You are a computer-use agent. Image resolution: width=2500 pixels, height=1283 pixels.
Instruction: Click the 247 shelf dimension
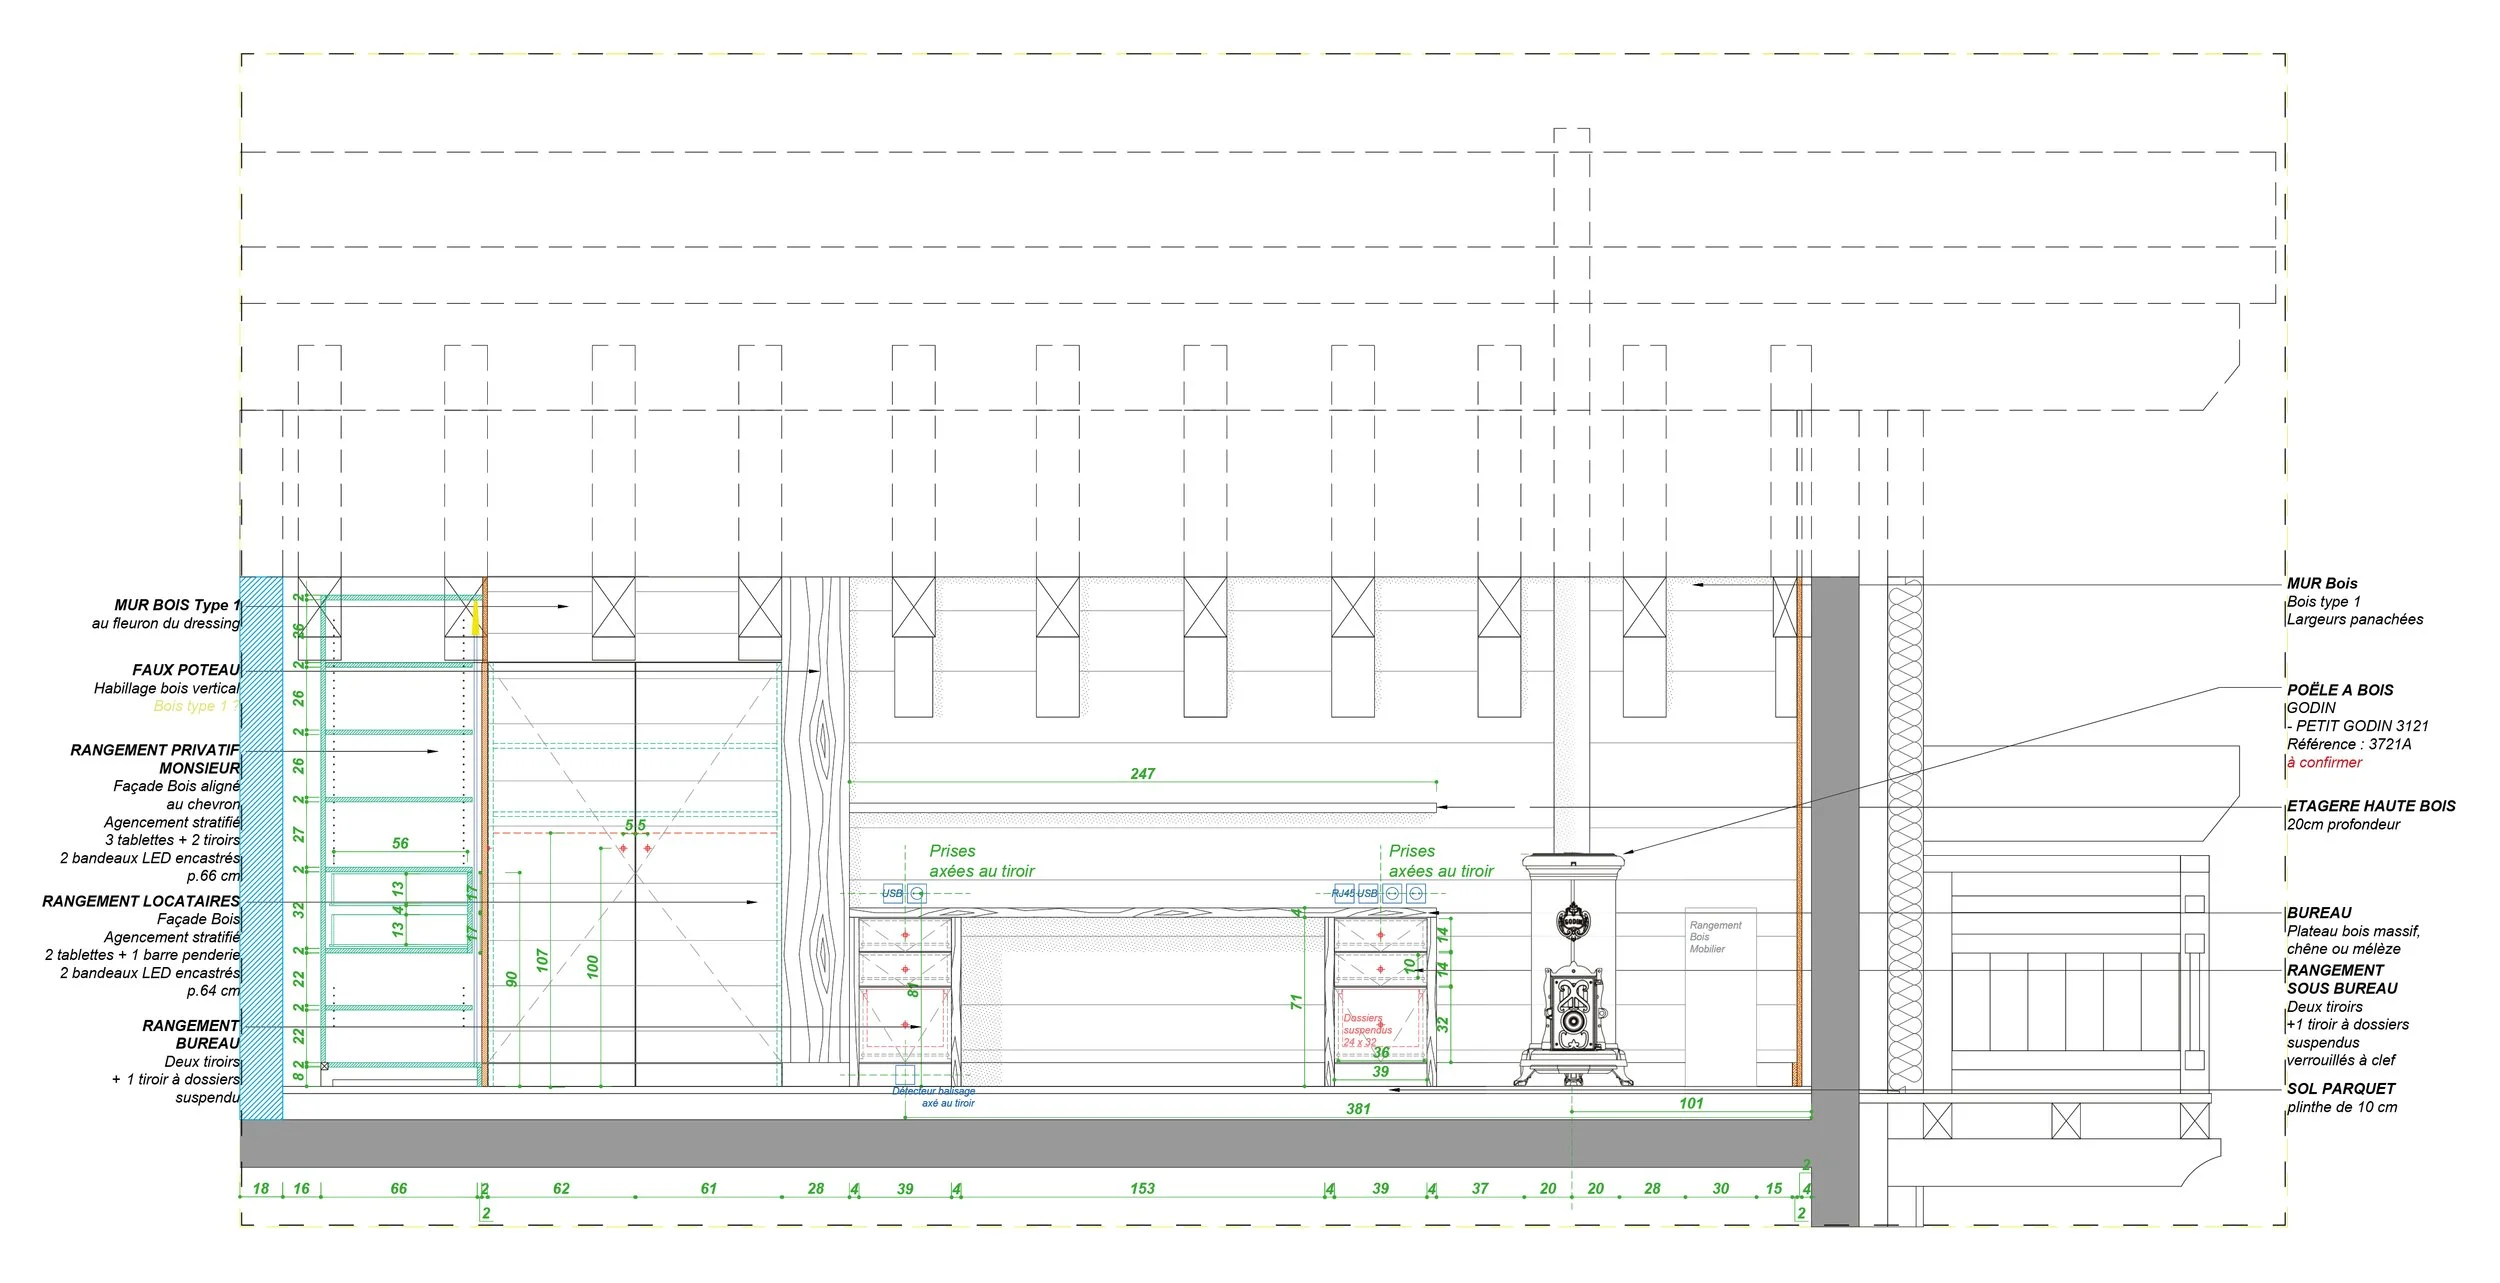coord(1142,774)
